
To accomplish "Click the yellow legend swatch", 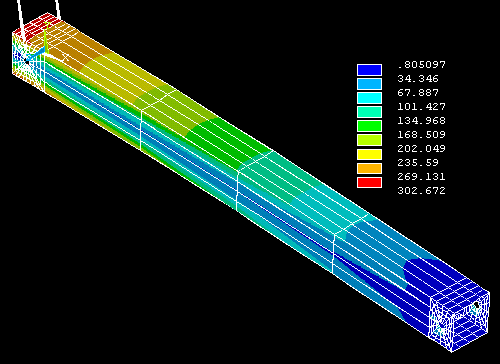I will pos(369,154).
